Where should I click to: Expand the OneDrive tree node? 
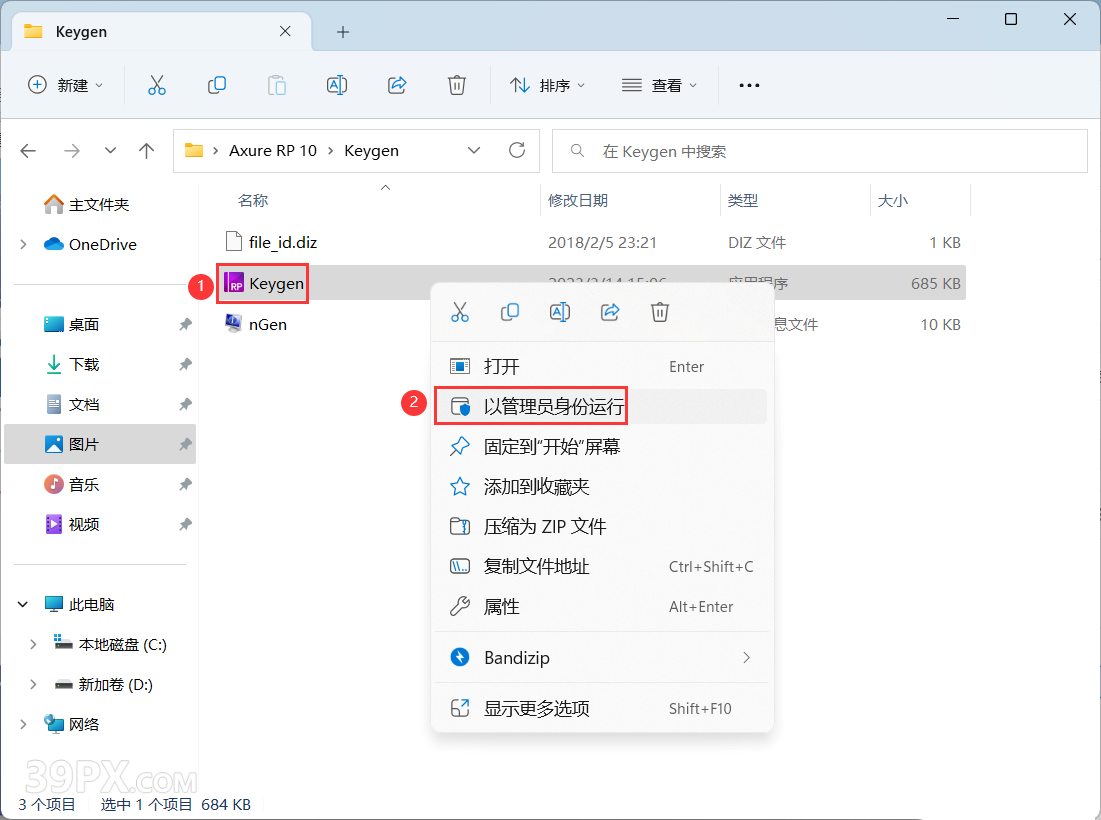point(23,244)
